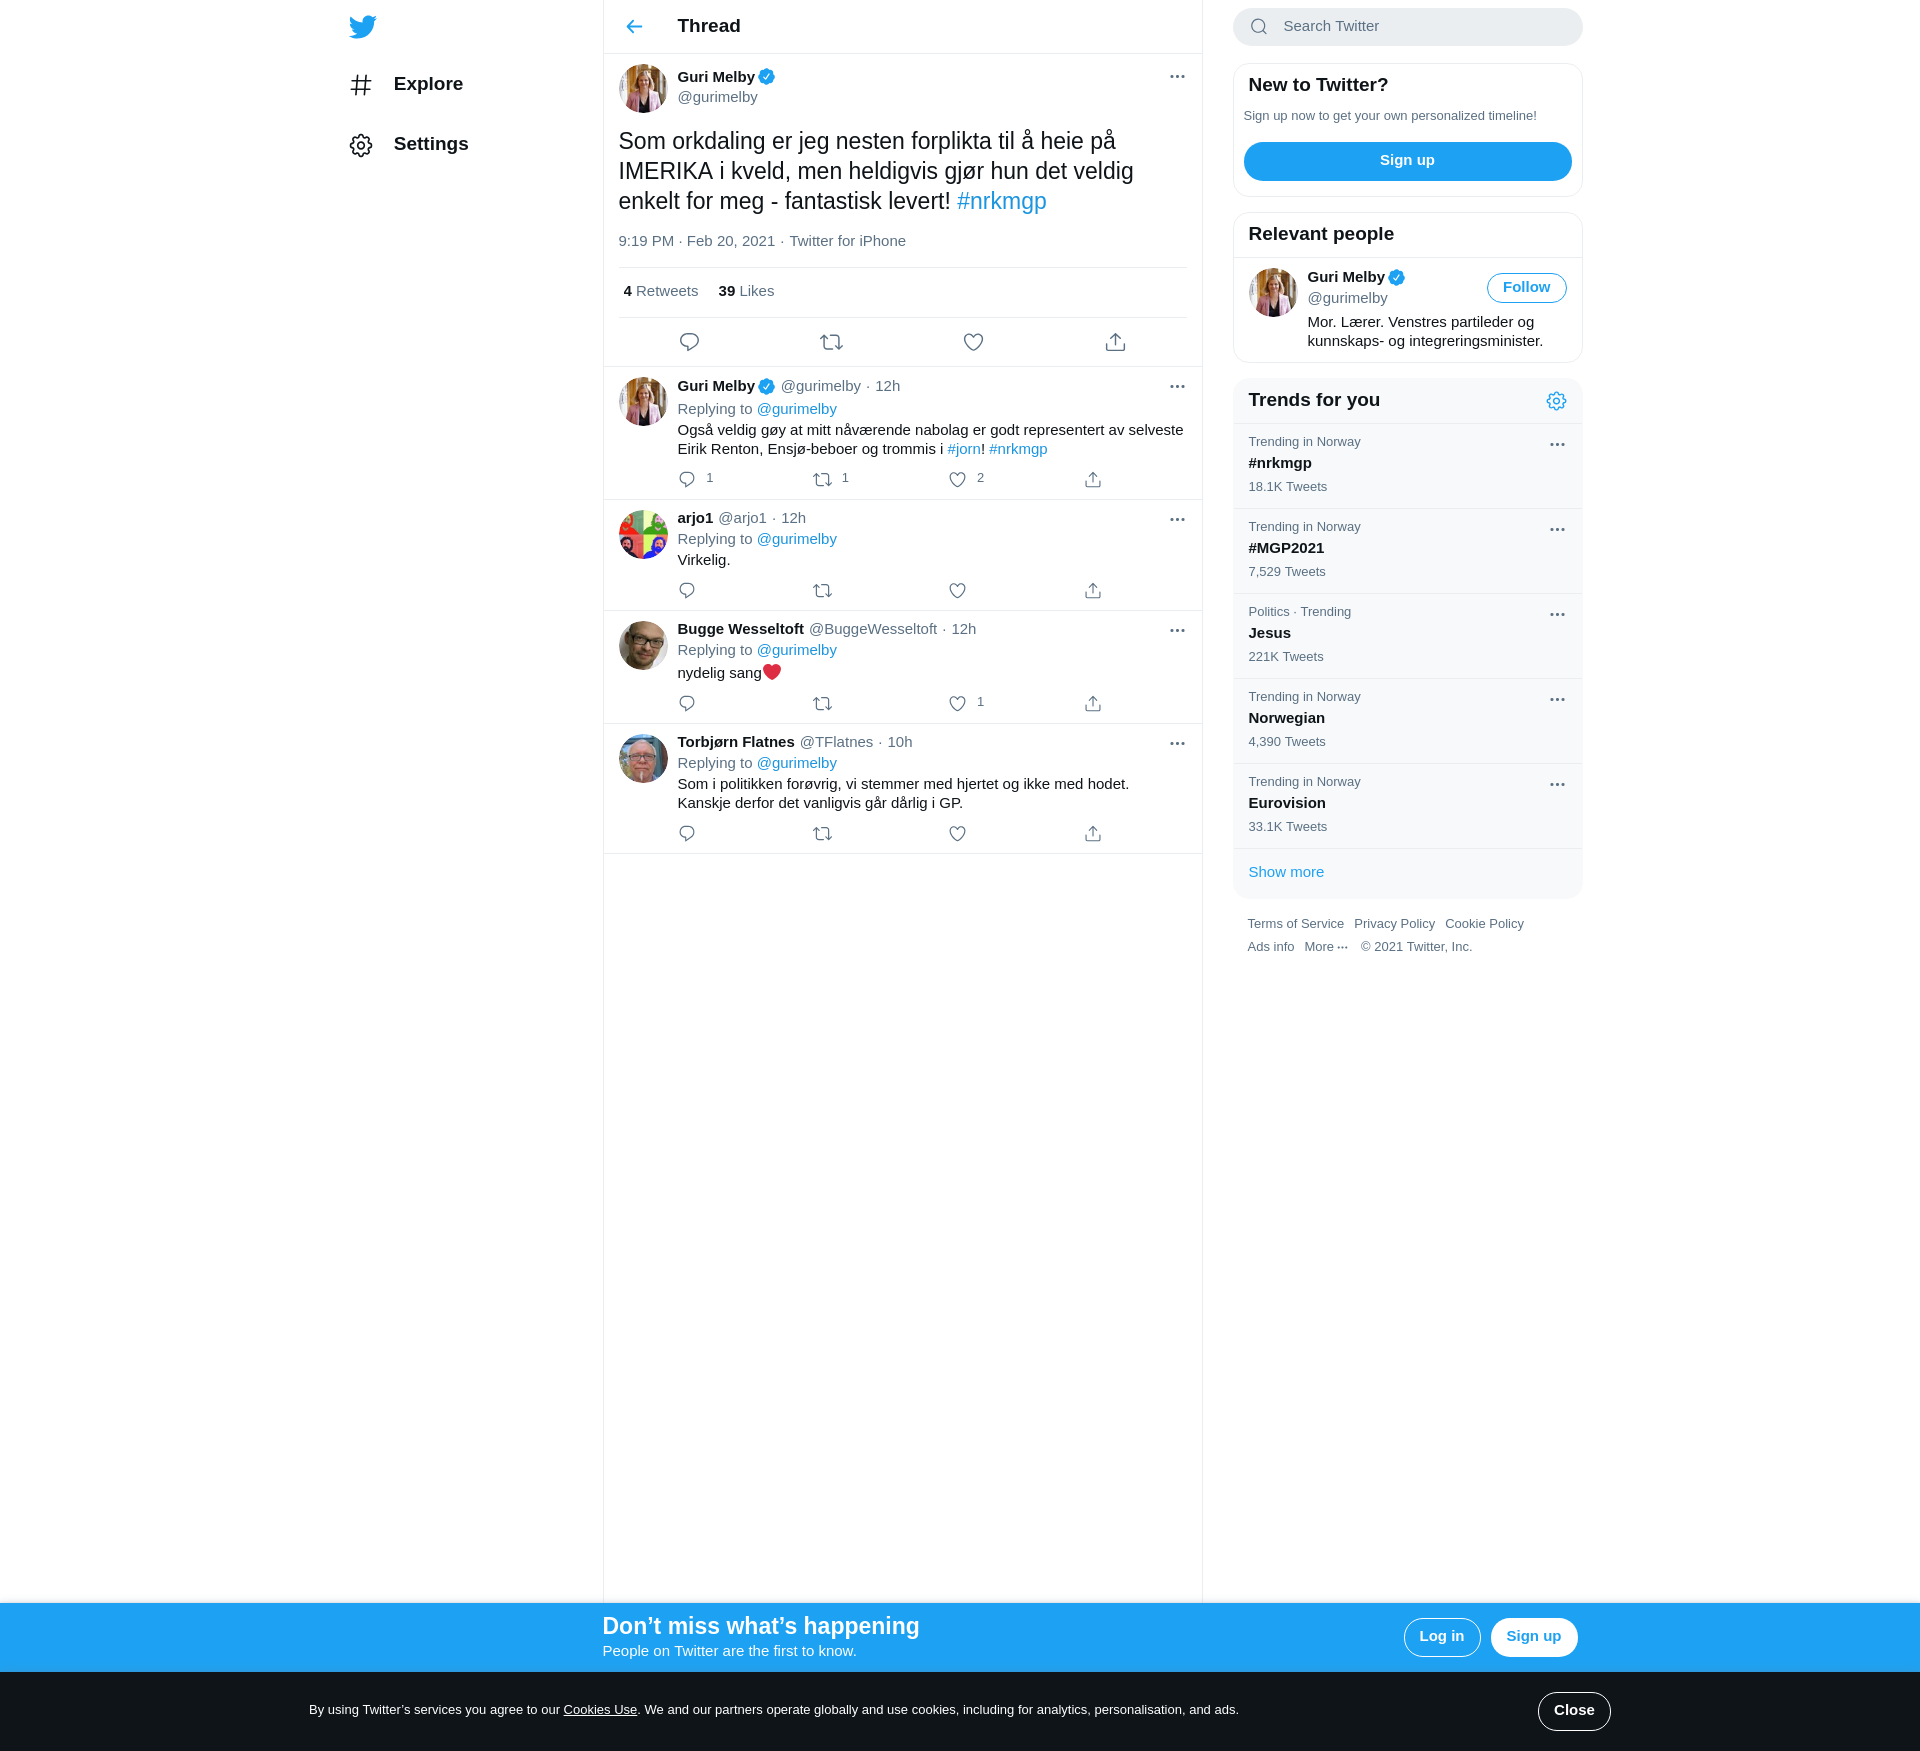
Task: Open the tweet timestamp 9:19 PM · Feb 20, 2021
Action: tap(696, 241)
